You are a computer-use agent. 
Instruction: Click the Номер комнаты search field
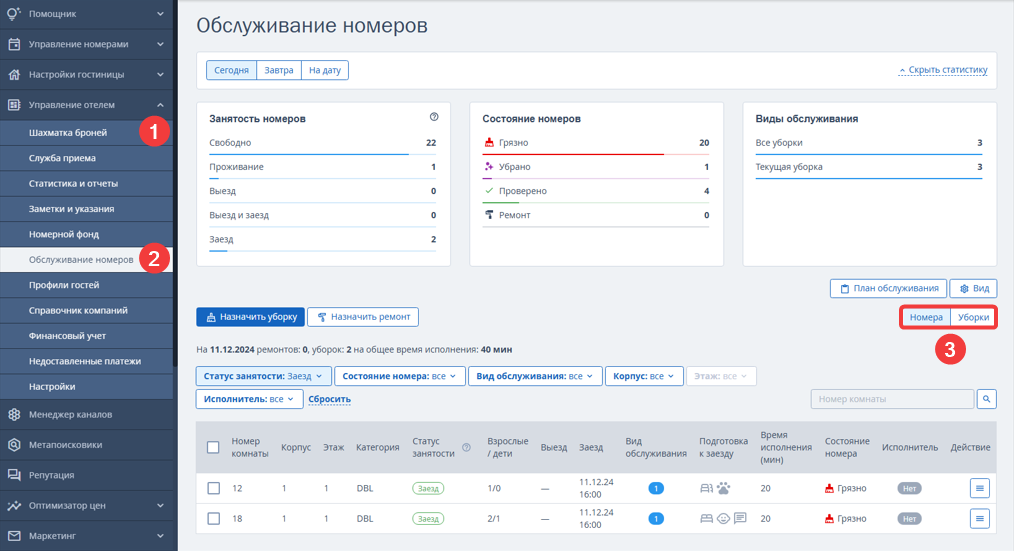(892, 399)
